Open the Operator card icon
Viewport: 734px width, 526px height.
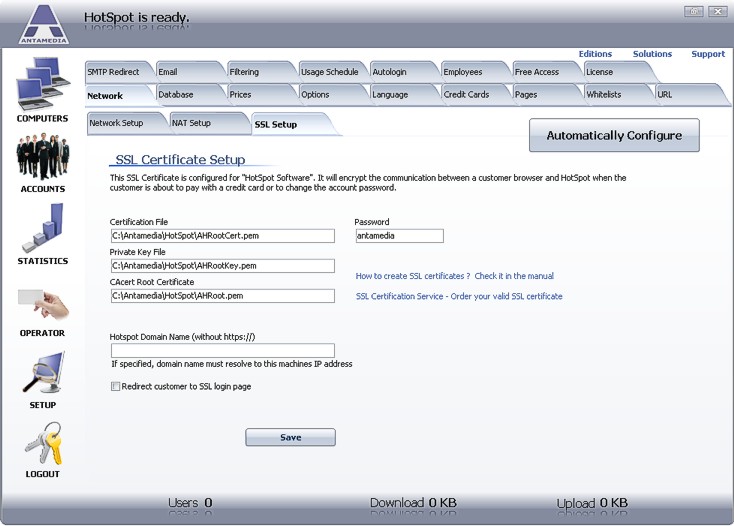(43, 304)
